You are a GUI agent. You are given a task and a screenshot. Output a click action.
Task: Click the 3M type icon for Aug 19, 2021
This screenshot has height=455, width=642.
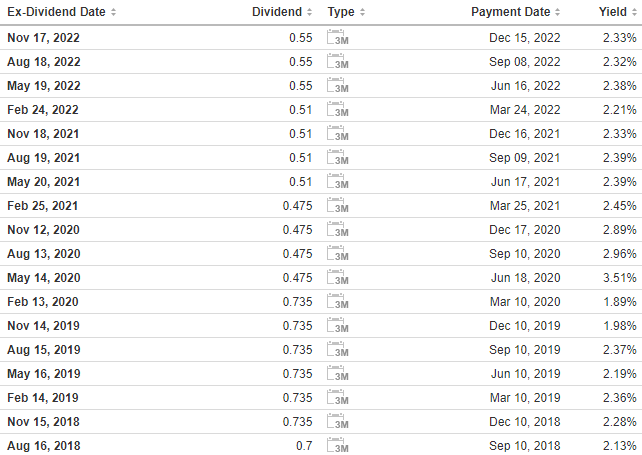[338, 157]
